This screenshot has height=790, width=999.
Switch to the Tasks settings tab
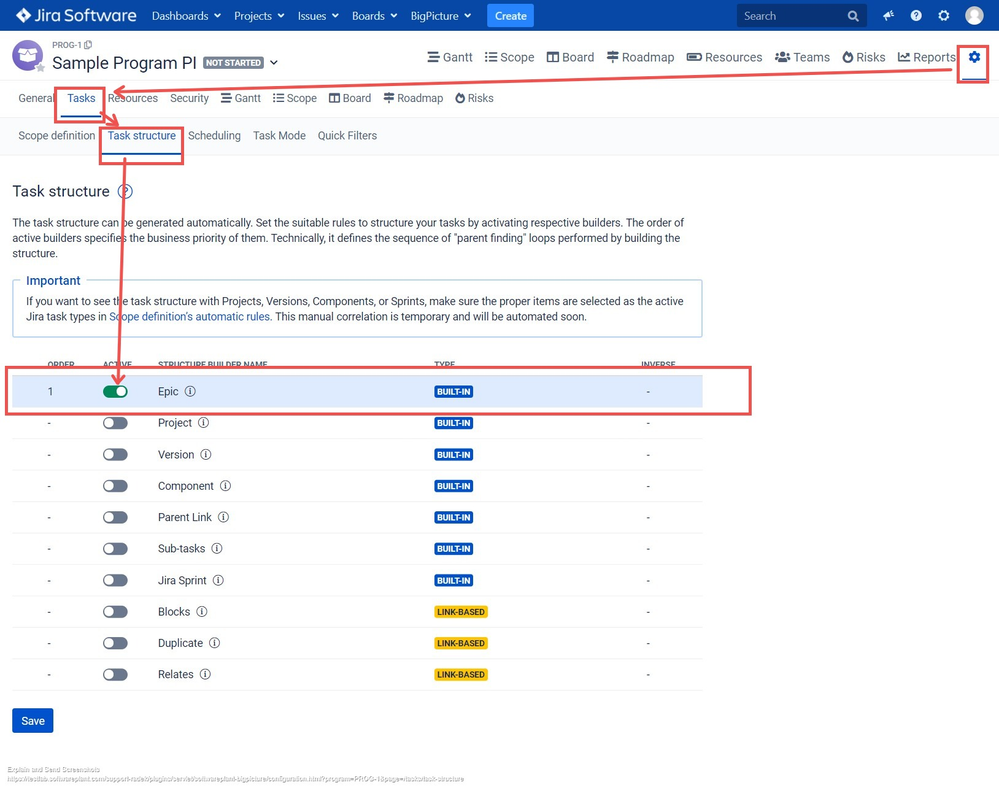(x=82, y=98)
